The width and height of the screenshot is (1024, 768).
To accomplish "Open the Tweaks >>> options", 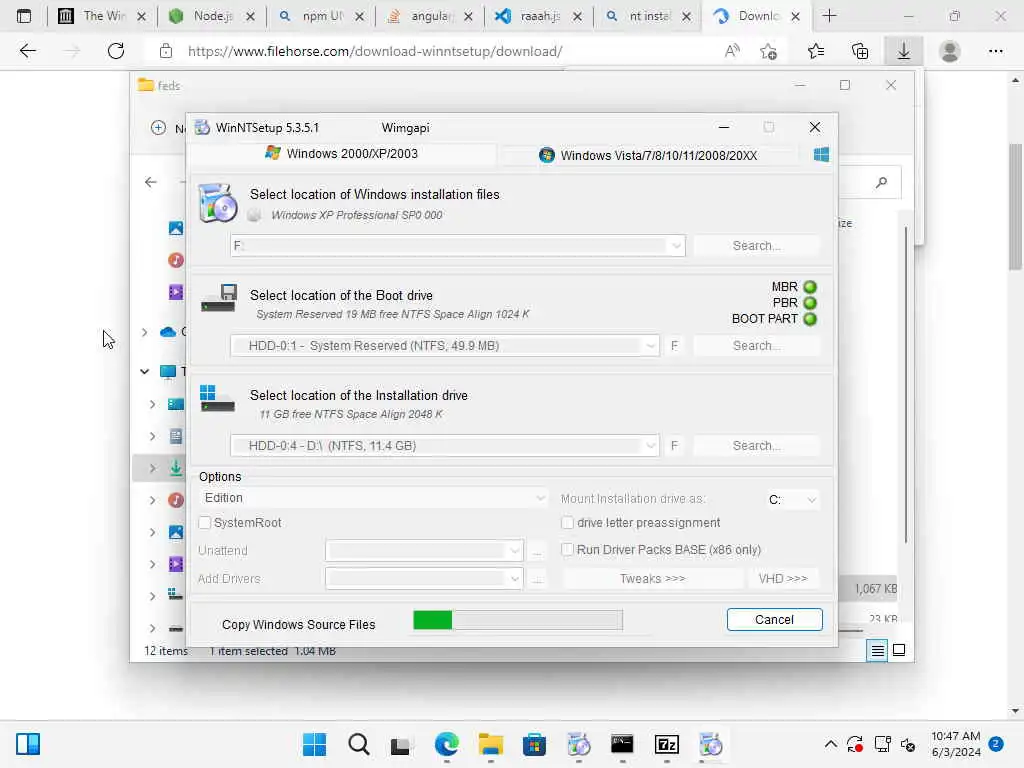I will (652, 579).
